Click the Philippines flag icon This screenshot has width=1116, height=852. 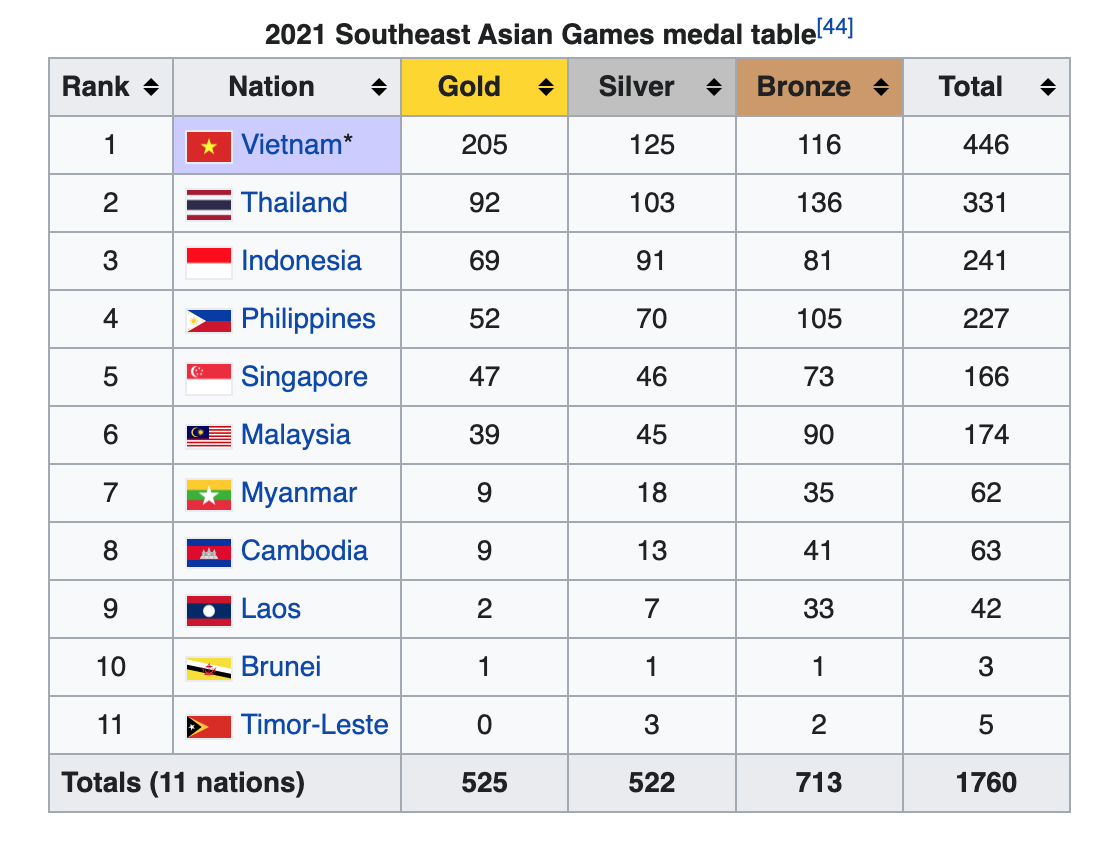click(209, 320)
